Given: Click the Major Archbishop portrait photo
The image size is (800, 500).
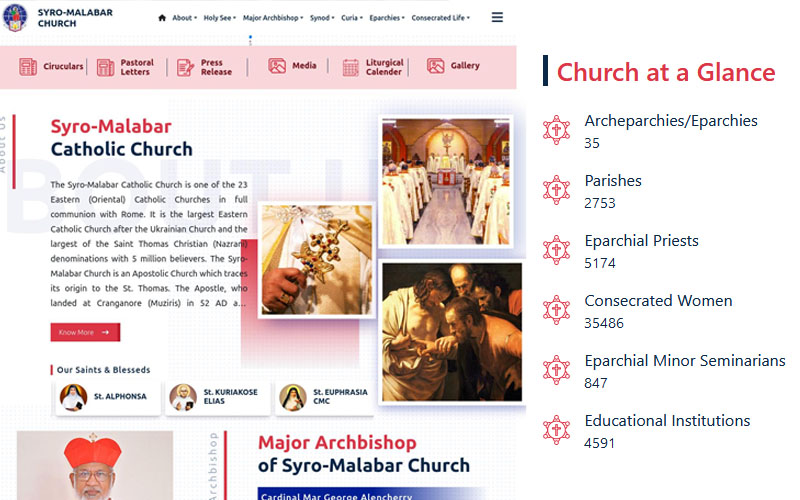Looking at the screenshot, I should point(94,465).
